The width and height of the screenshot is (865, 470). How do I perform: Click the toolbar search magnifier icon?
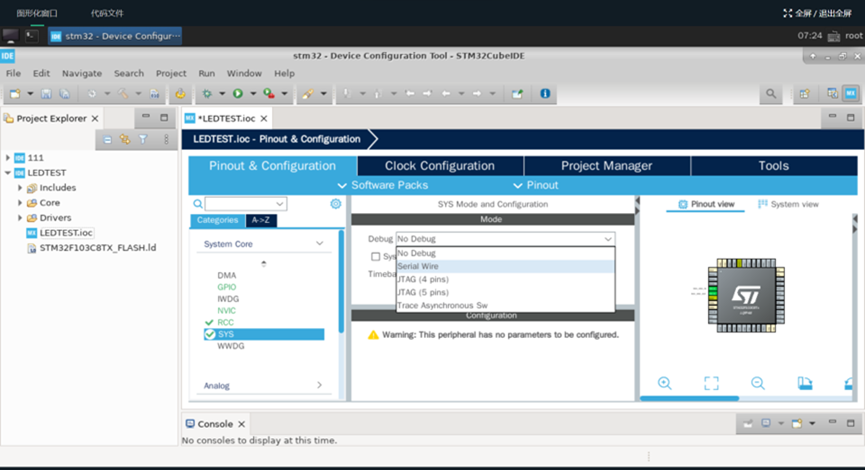pos(771,94)
